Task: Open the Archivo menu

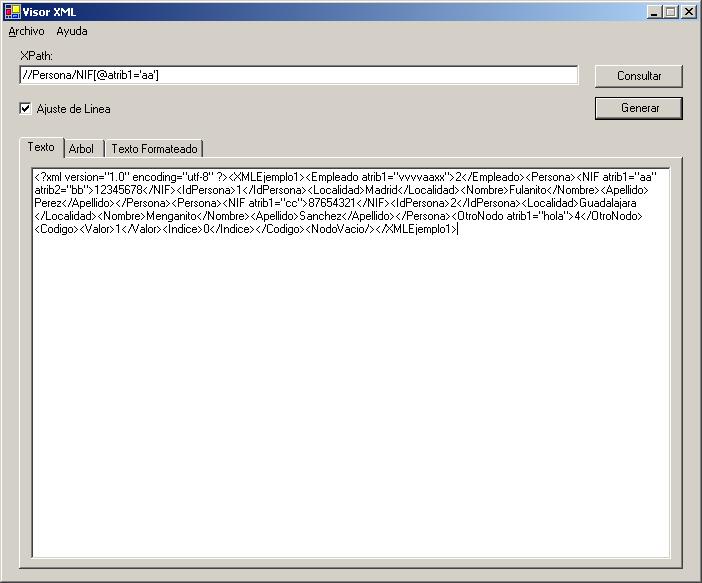Action: (26, 31)
